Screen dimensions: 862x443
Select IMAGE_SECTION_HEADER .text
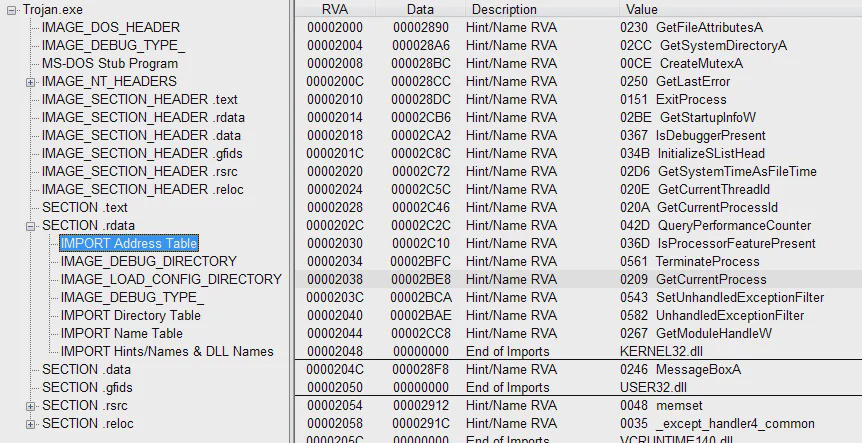[x=140, y=99]
